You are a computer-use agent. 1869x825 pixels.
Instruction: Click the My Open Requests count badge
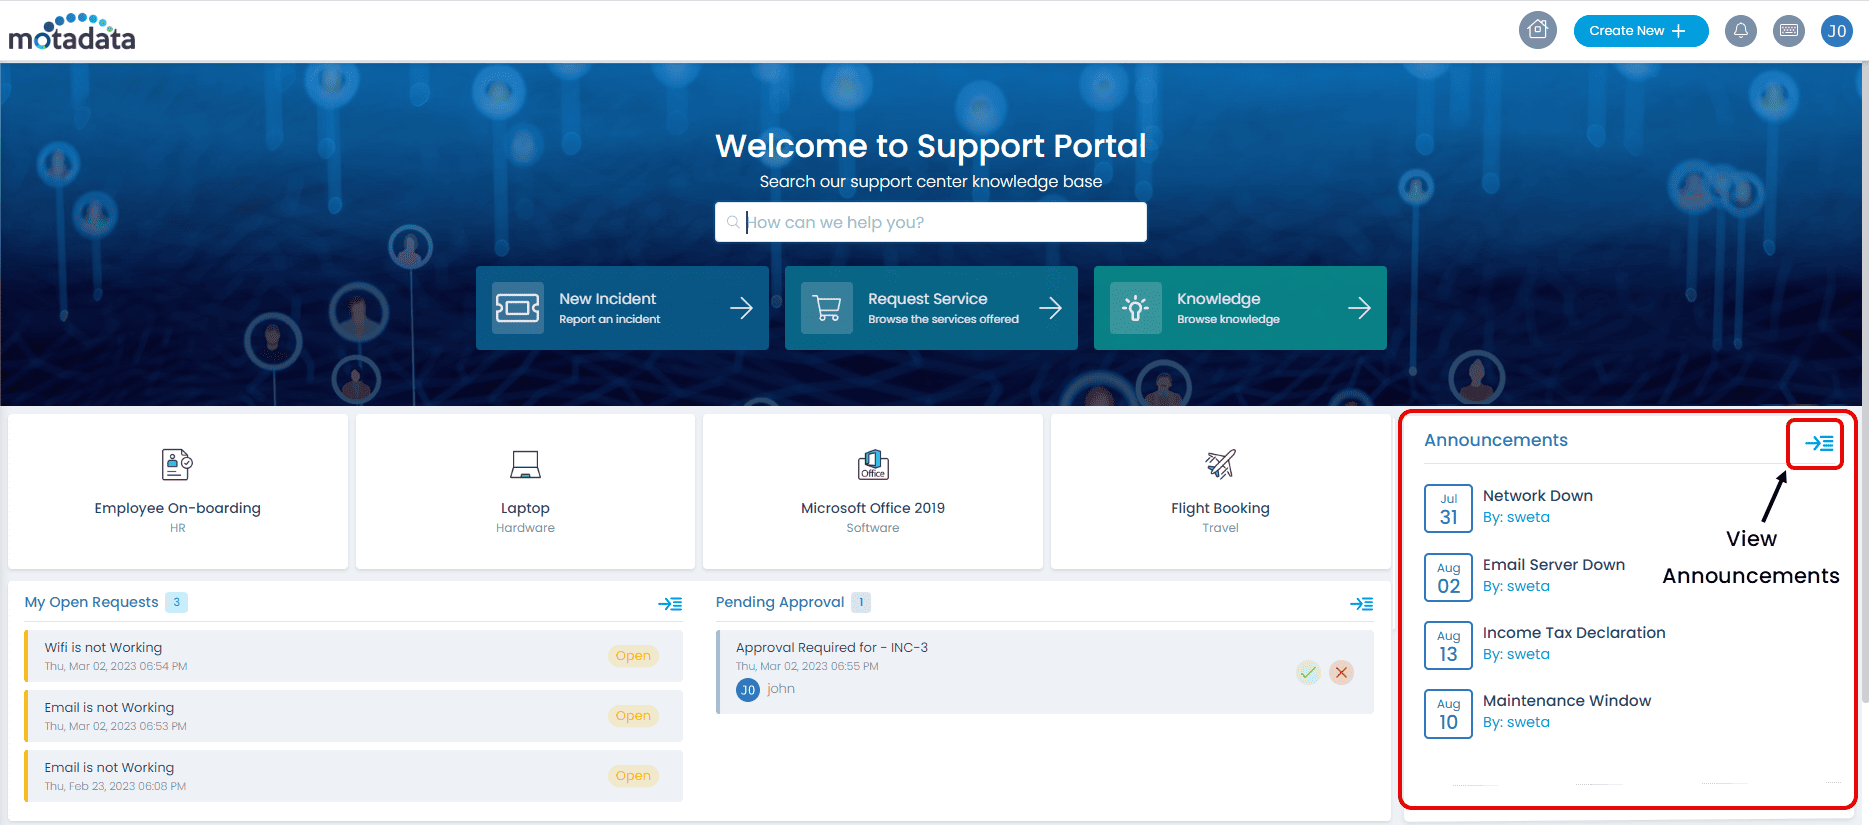pyautogui.click(x=176, y=602)
